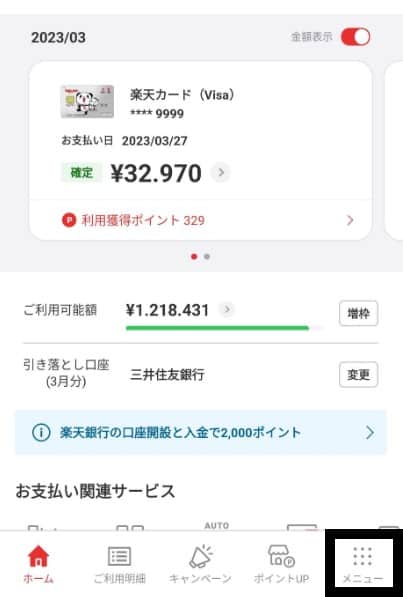
Task: Open the メニュー grid dots icon
Action: click(x=362, y=557)
